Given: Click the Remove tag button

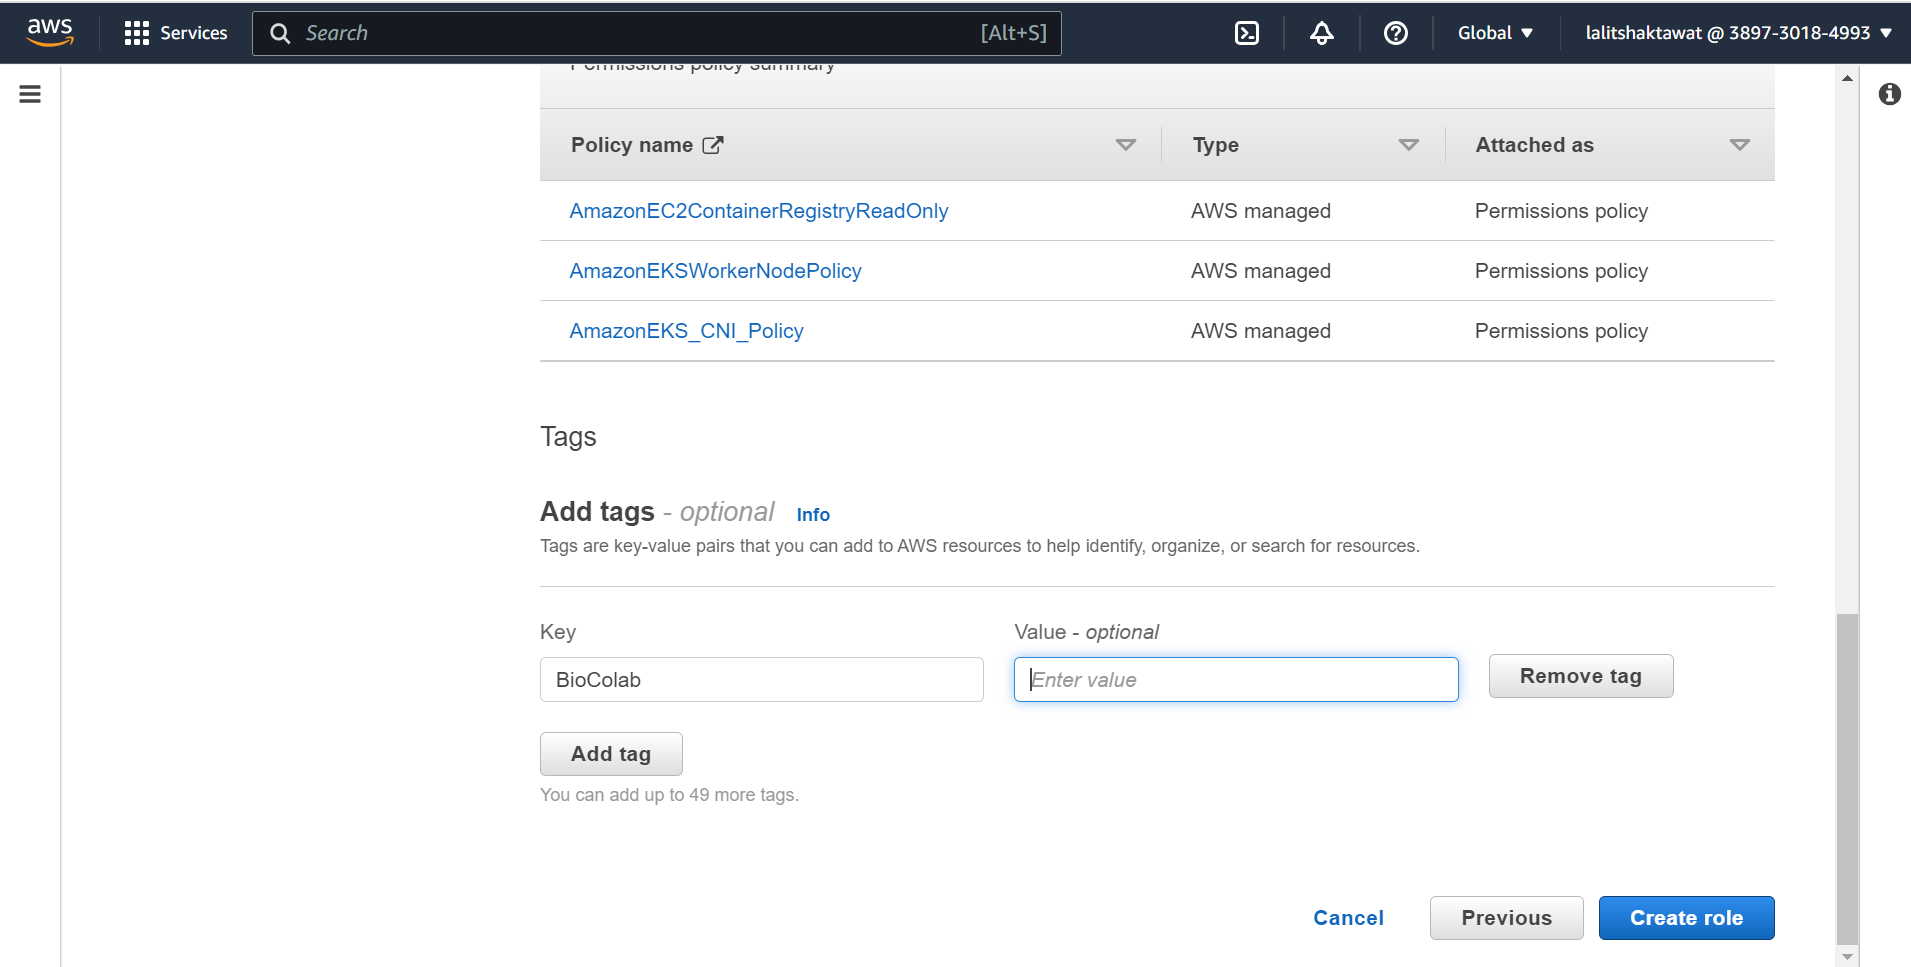Looking at the screenshot, I should point(1581,676).
